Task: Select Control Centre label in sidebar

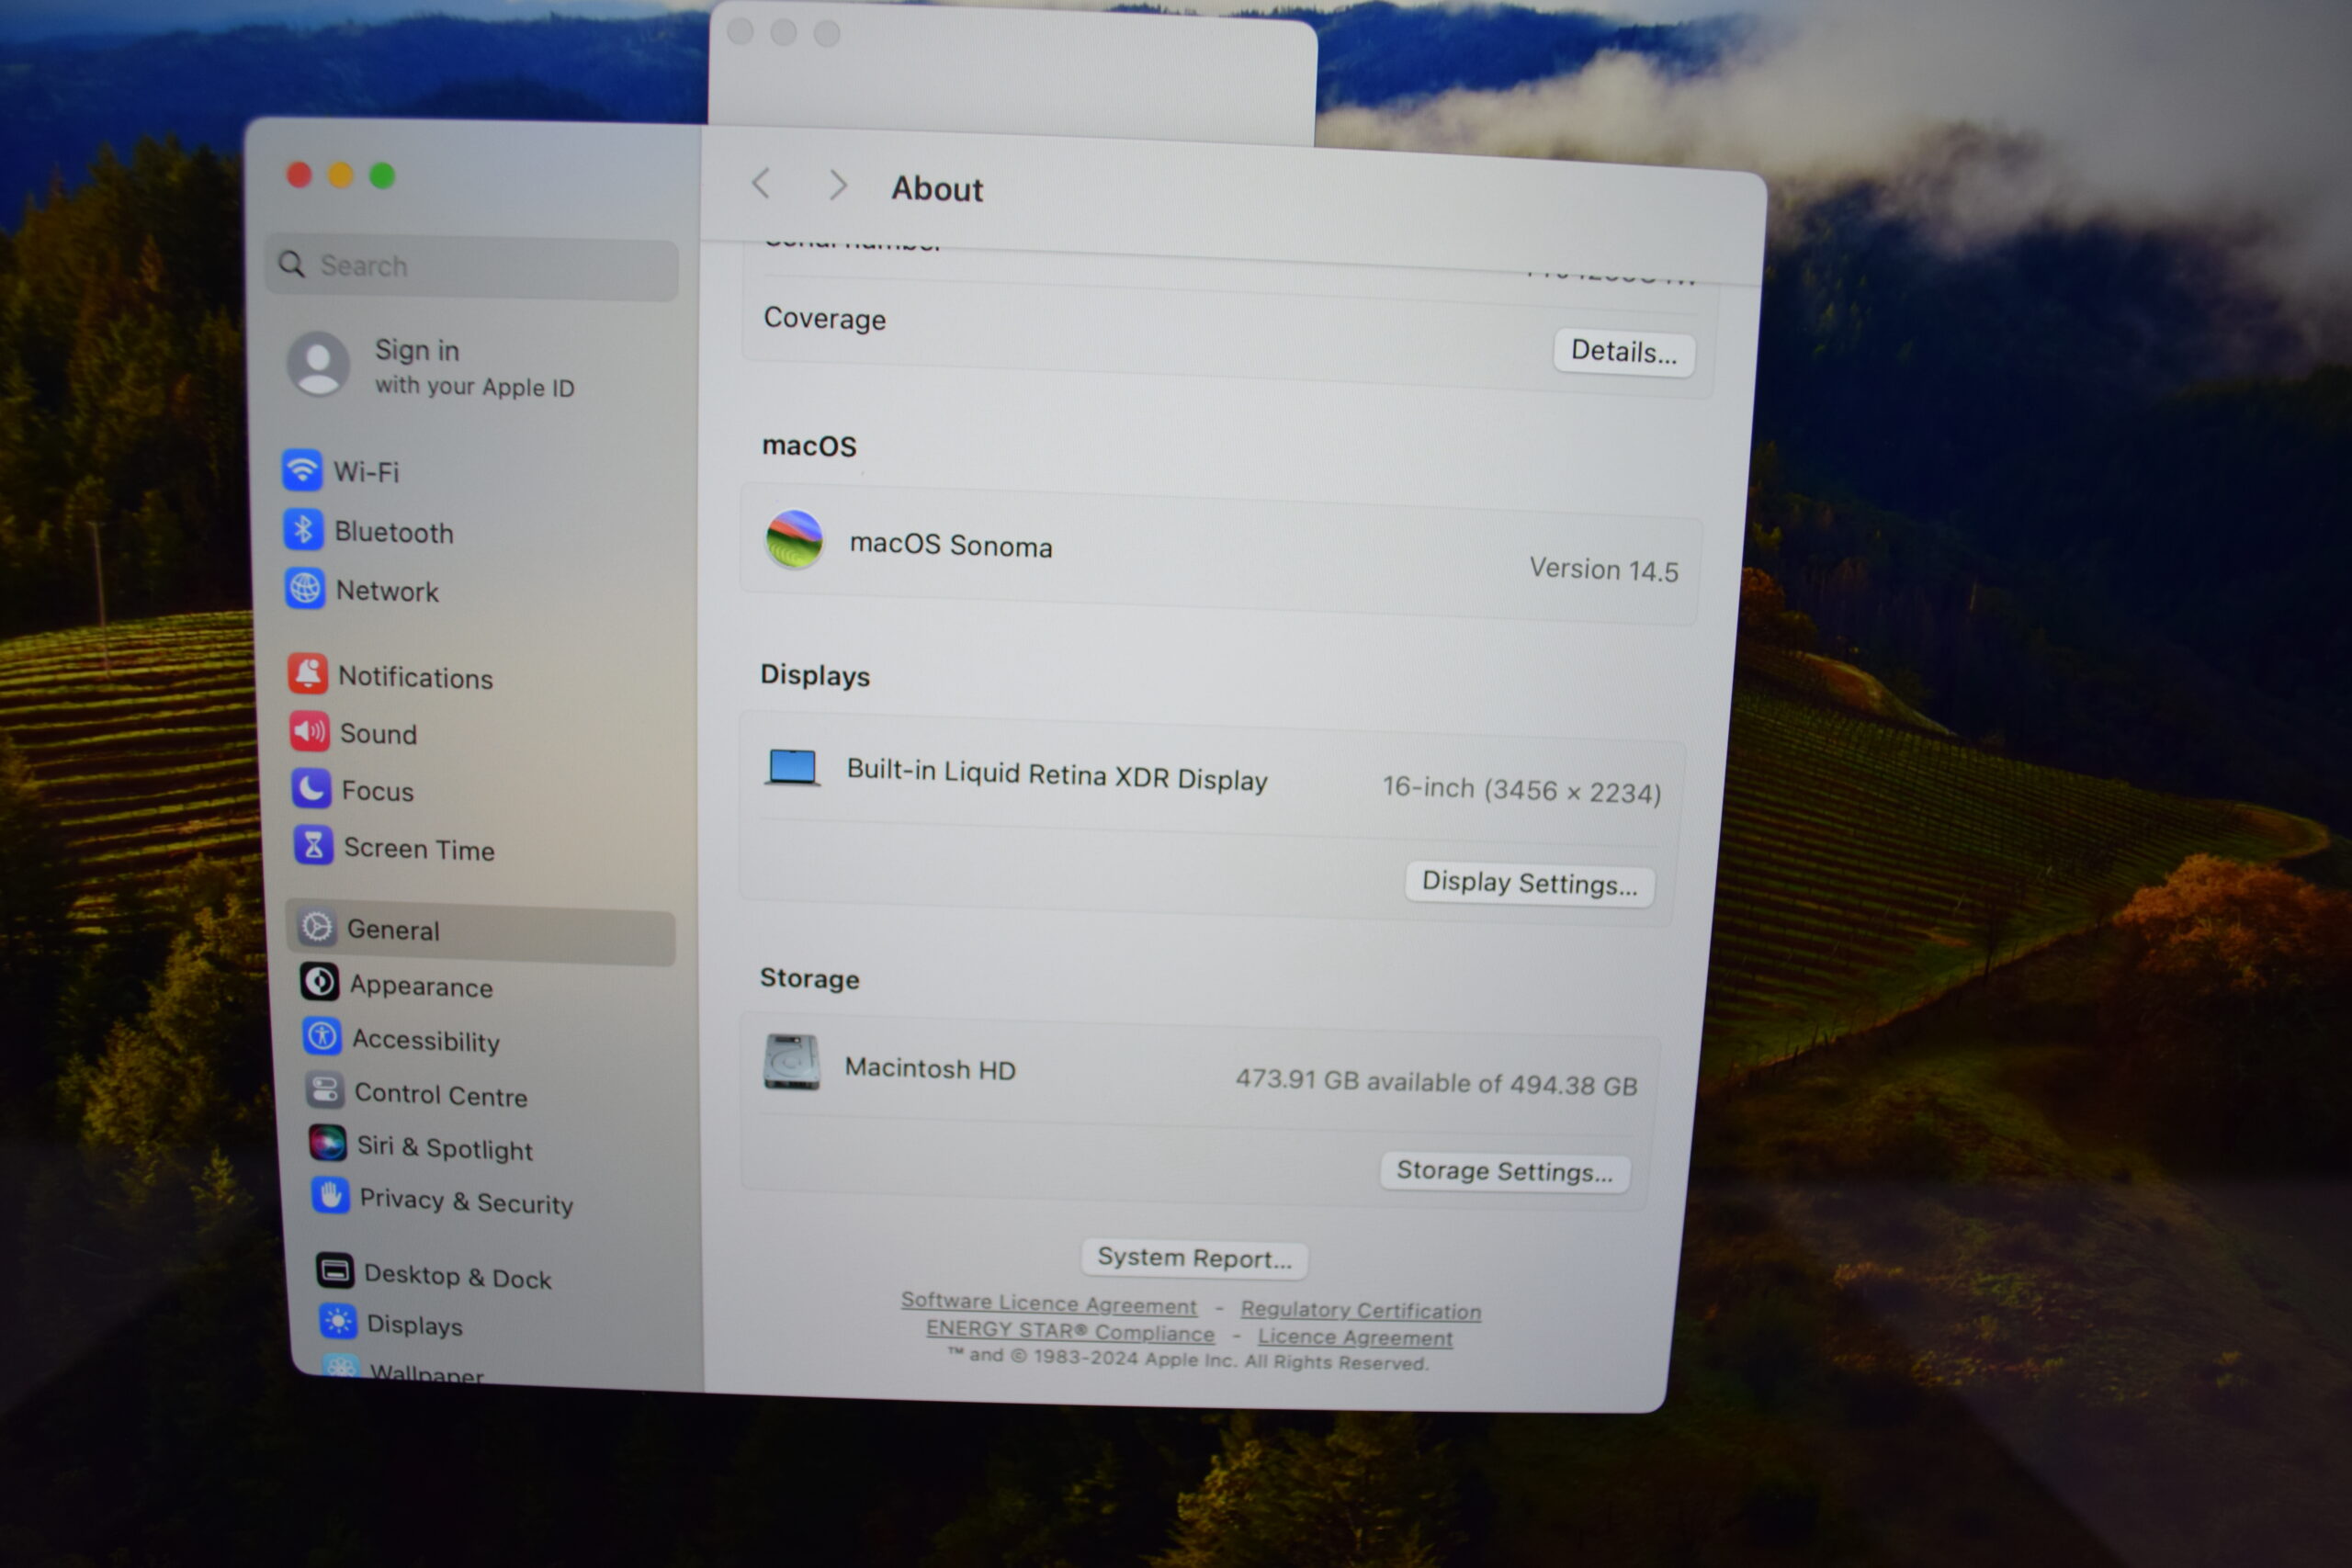Action: click(x=441, y=1095)
